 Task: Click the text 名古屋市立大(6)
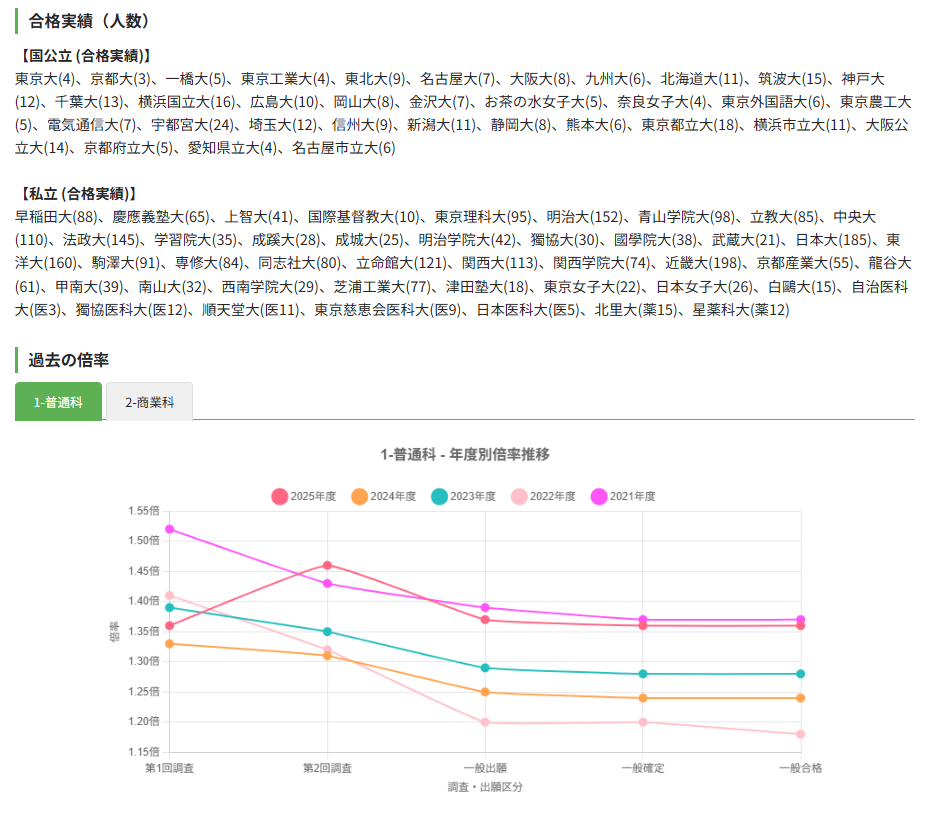pyautogui.click(x=343, y=148)
